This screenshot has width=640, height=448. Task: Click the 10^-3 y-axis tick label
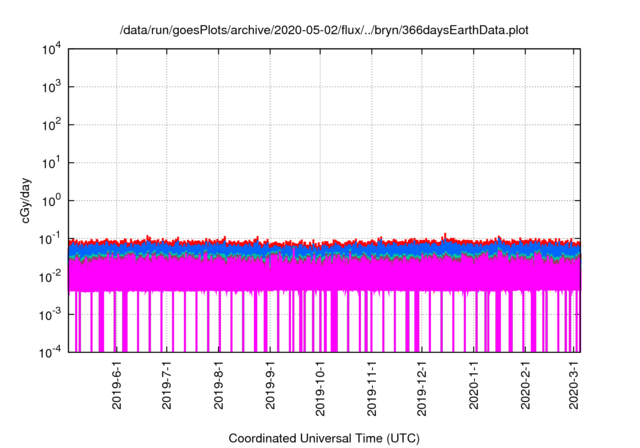pyautogui.click(x=50, y=315)
